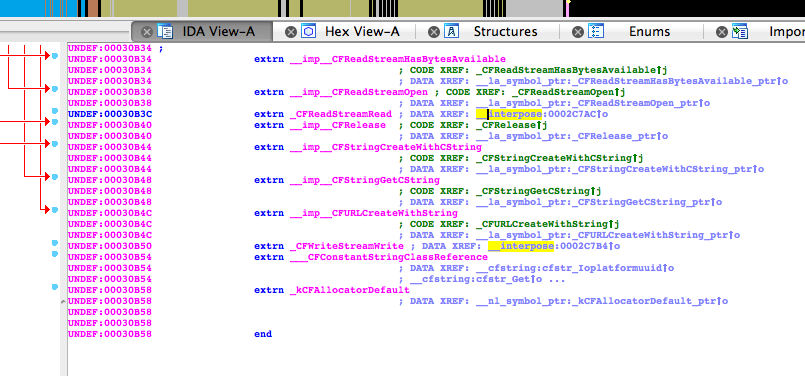Click the blue dot next to kCFAllocatorDefault line
The height and width of the screenshot is (376, 805).
pyautogui.click(x=55, y=287)
